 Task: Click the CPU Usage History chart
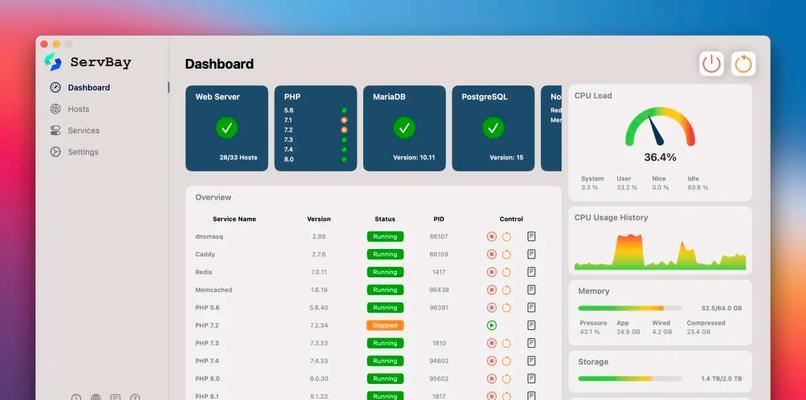tap(660, 251)
